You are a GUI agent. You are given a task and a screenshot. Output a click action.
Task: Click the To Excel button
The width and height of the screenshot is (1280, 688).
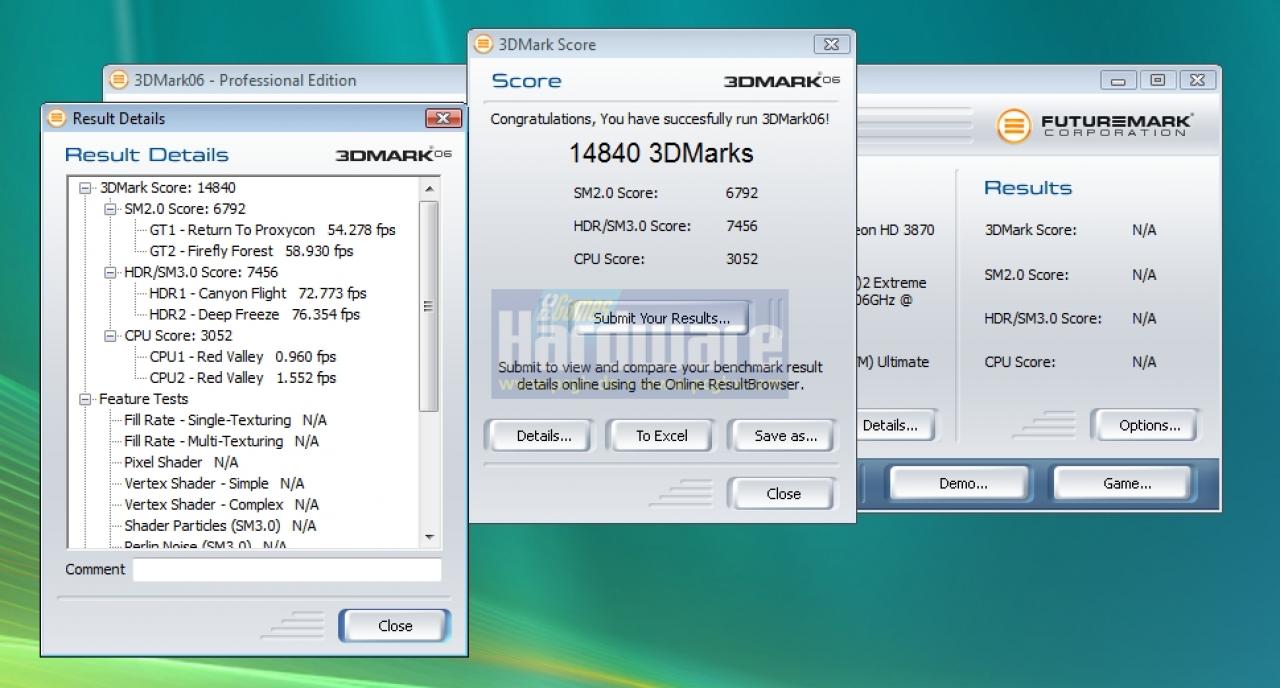(x=662, y=436)
